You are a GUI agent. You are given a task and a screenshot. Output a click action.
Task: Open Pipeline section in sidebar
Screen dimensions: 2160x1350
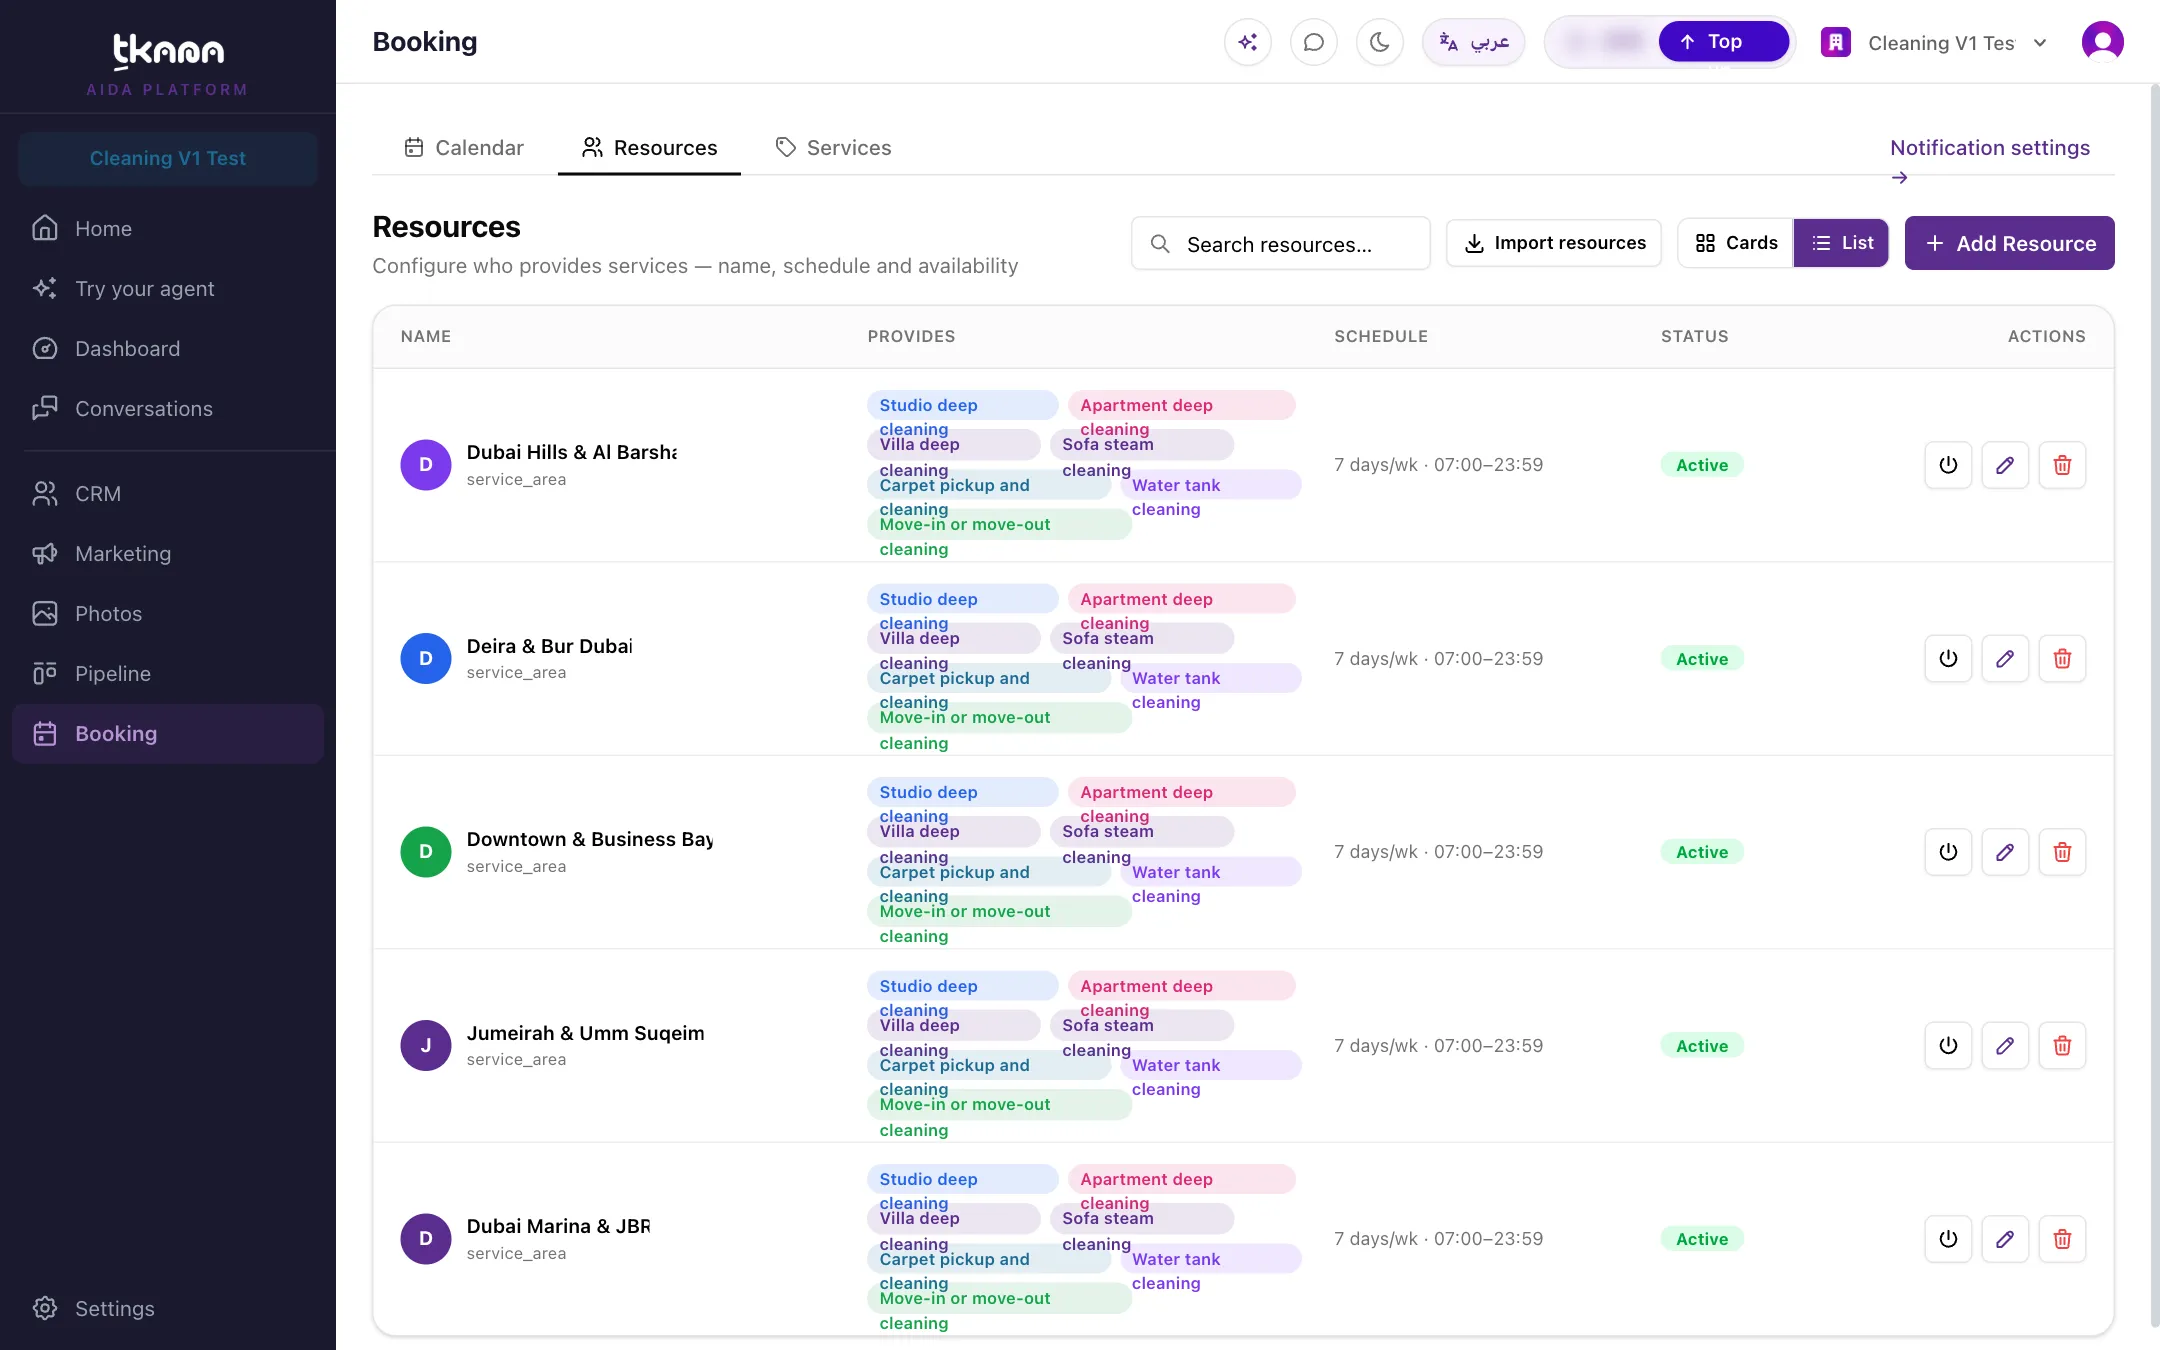[168, 674]
